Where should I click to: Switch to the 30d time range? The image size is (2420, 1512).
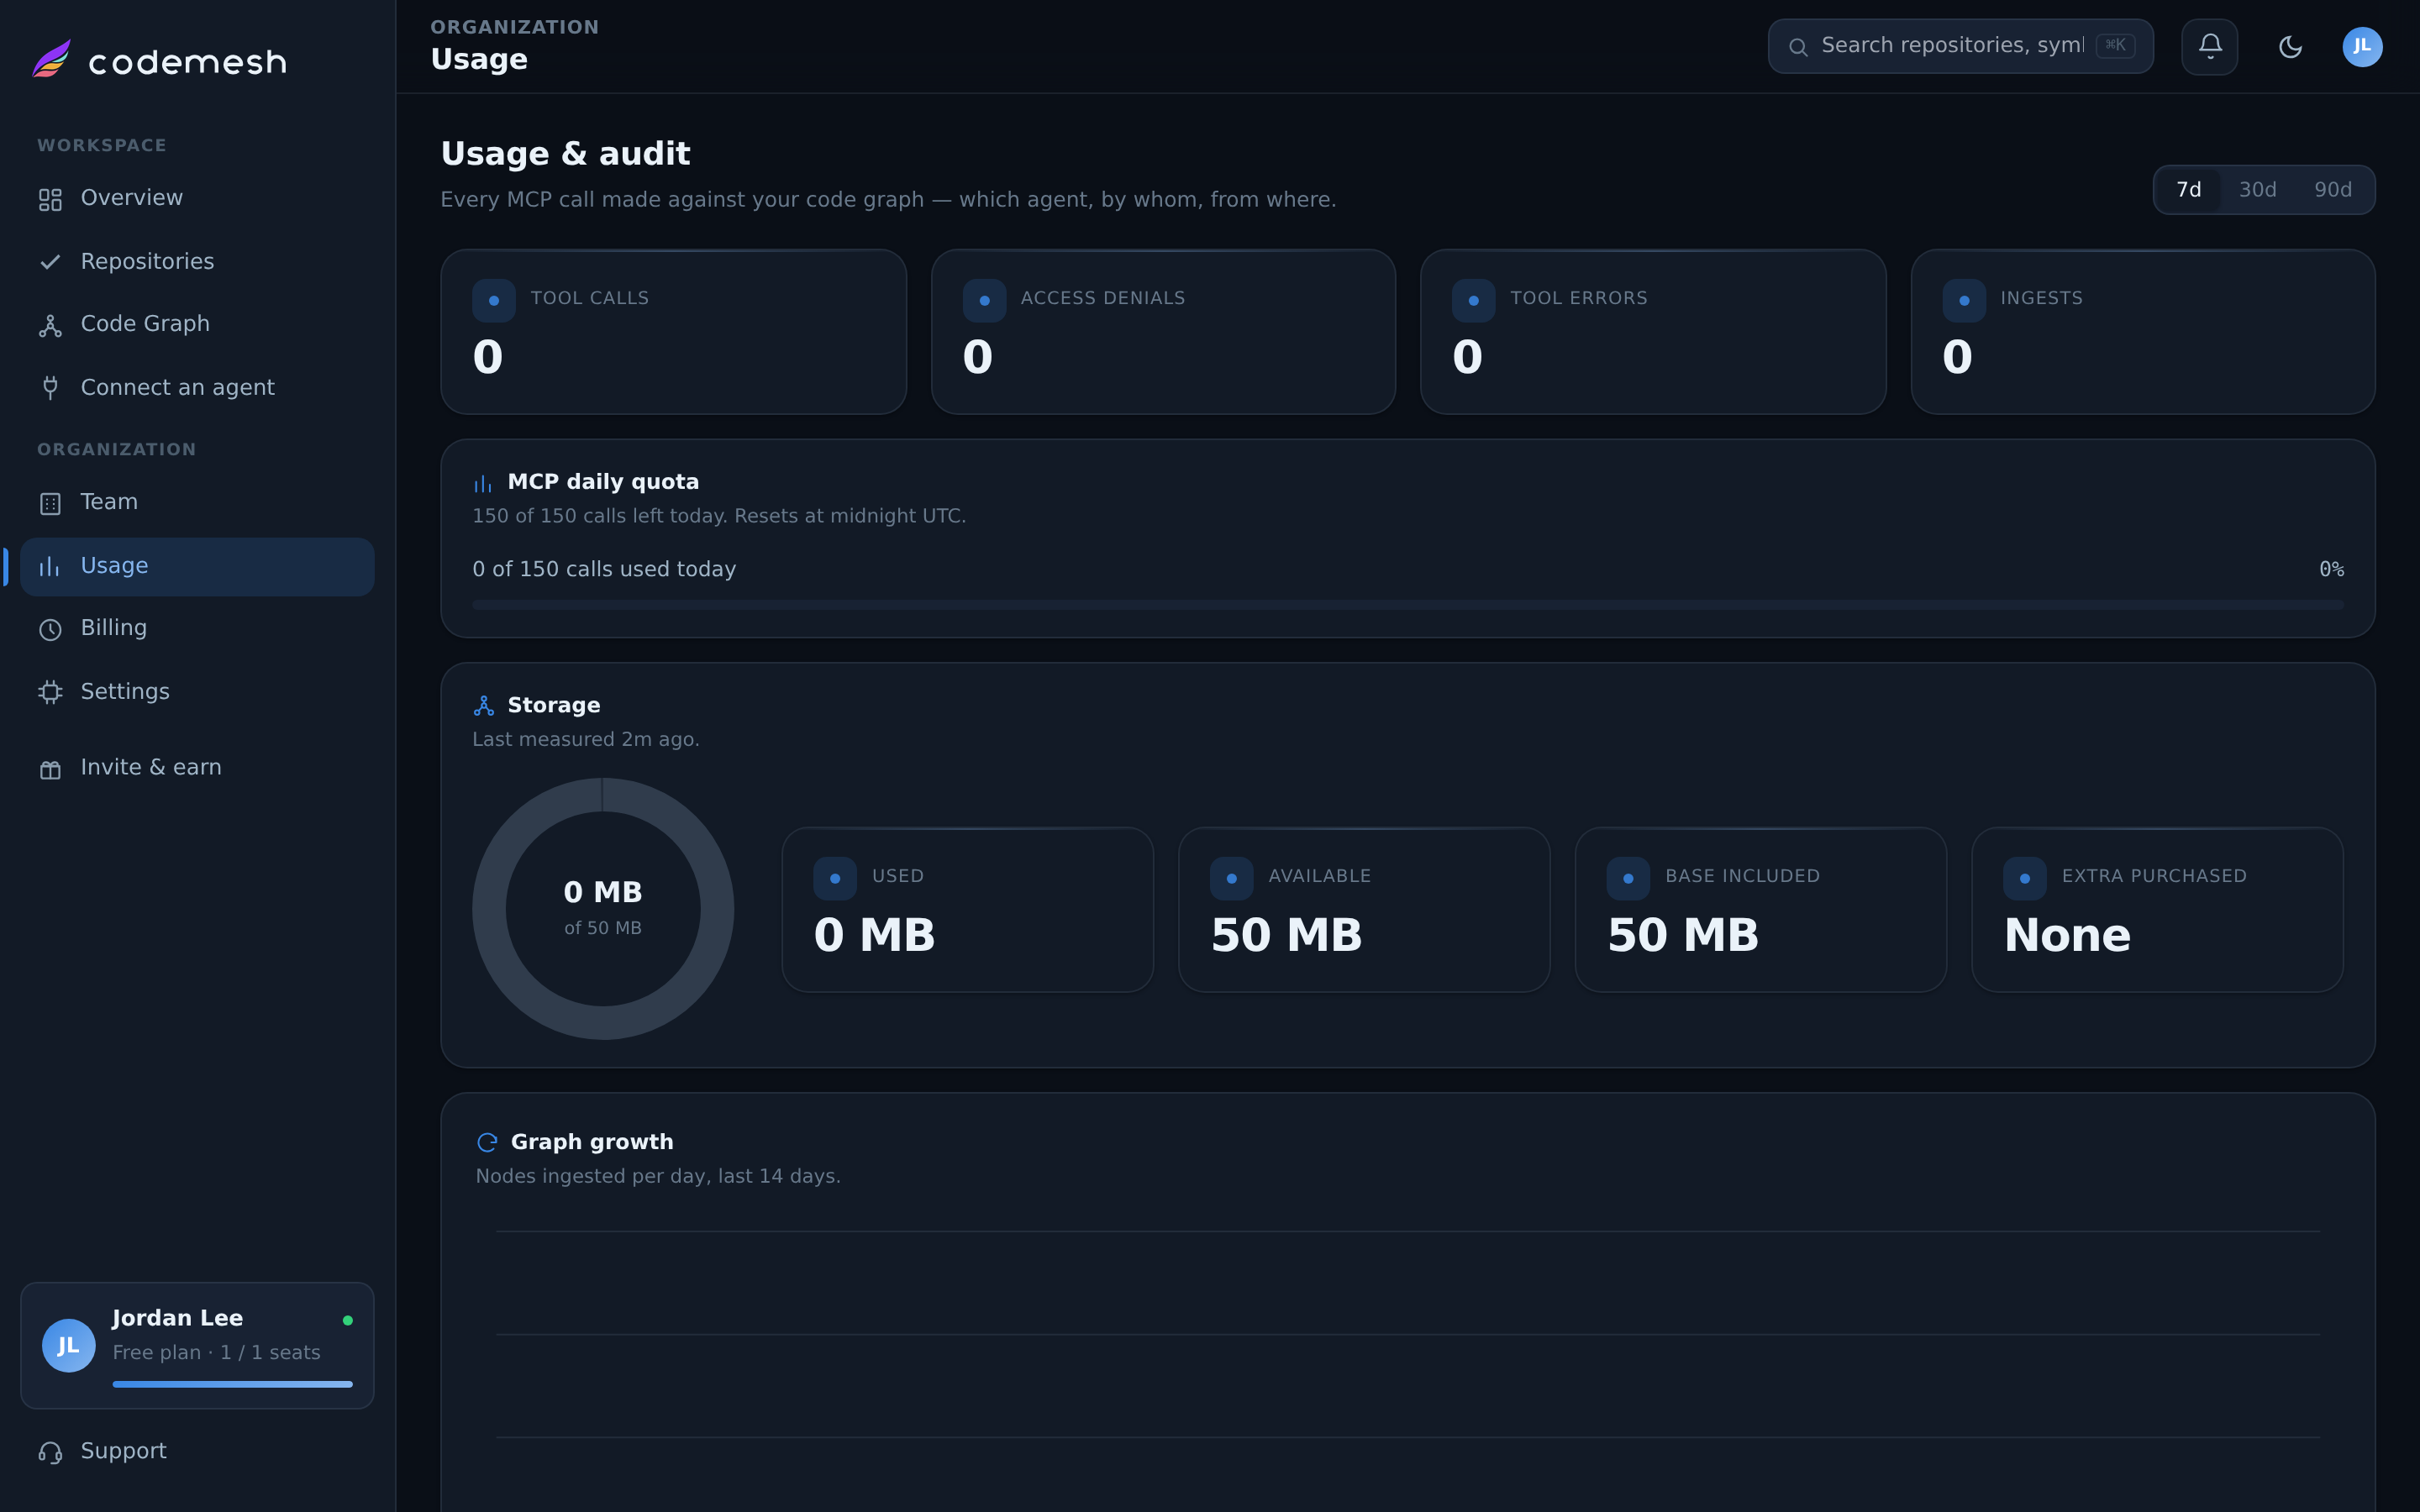tap(2257, 190)
